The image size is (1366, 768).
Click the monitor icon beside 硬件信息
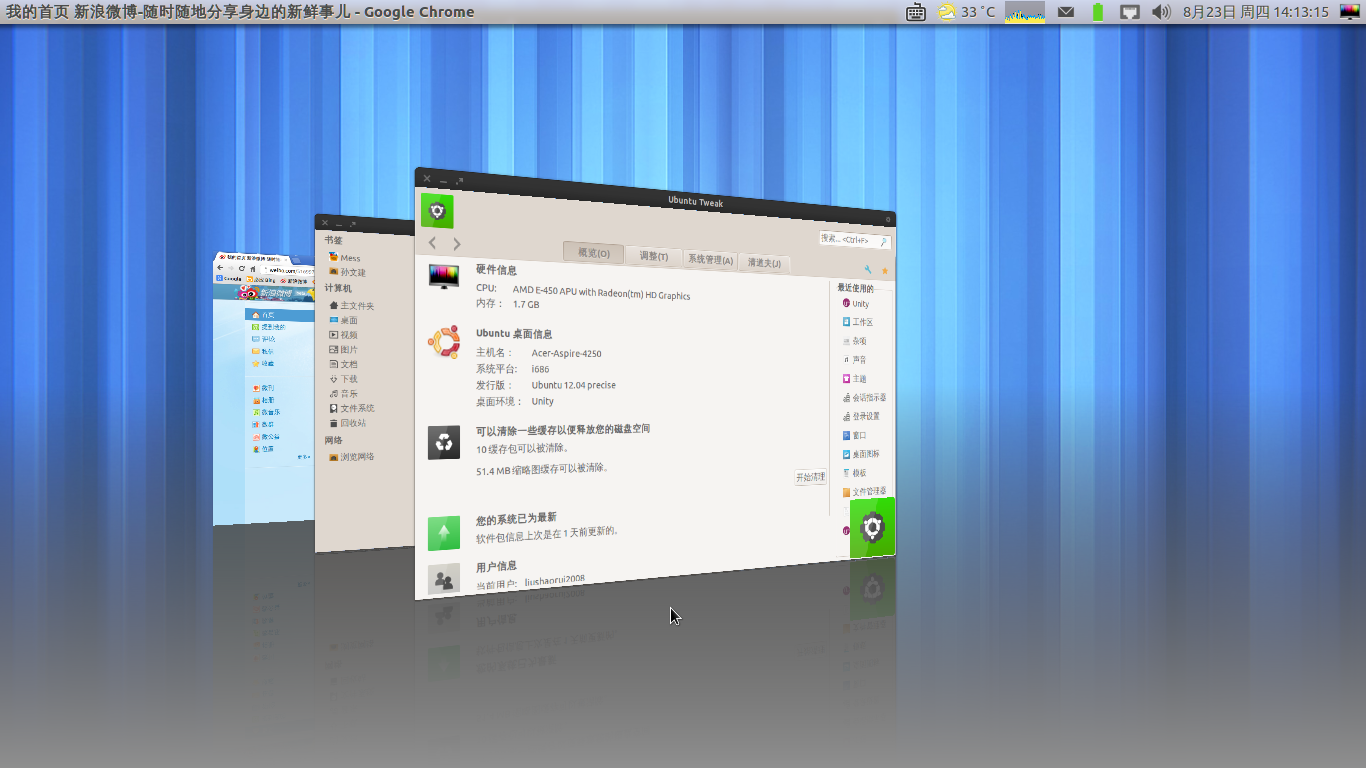tap(443, 275)
